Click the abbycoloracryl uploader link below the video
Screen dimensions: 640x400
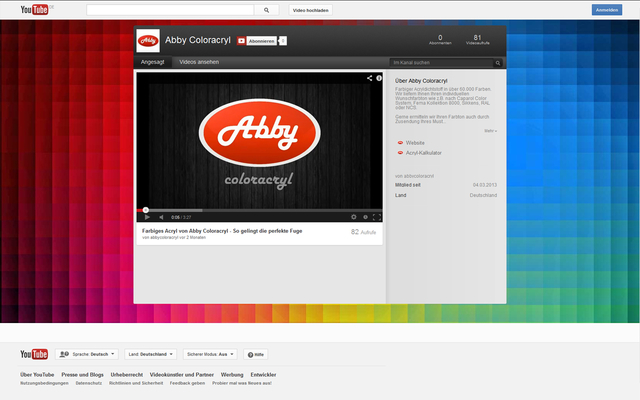(164, 238)
